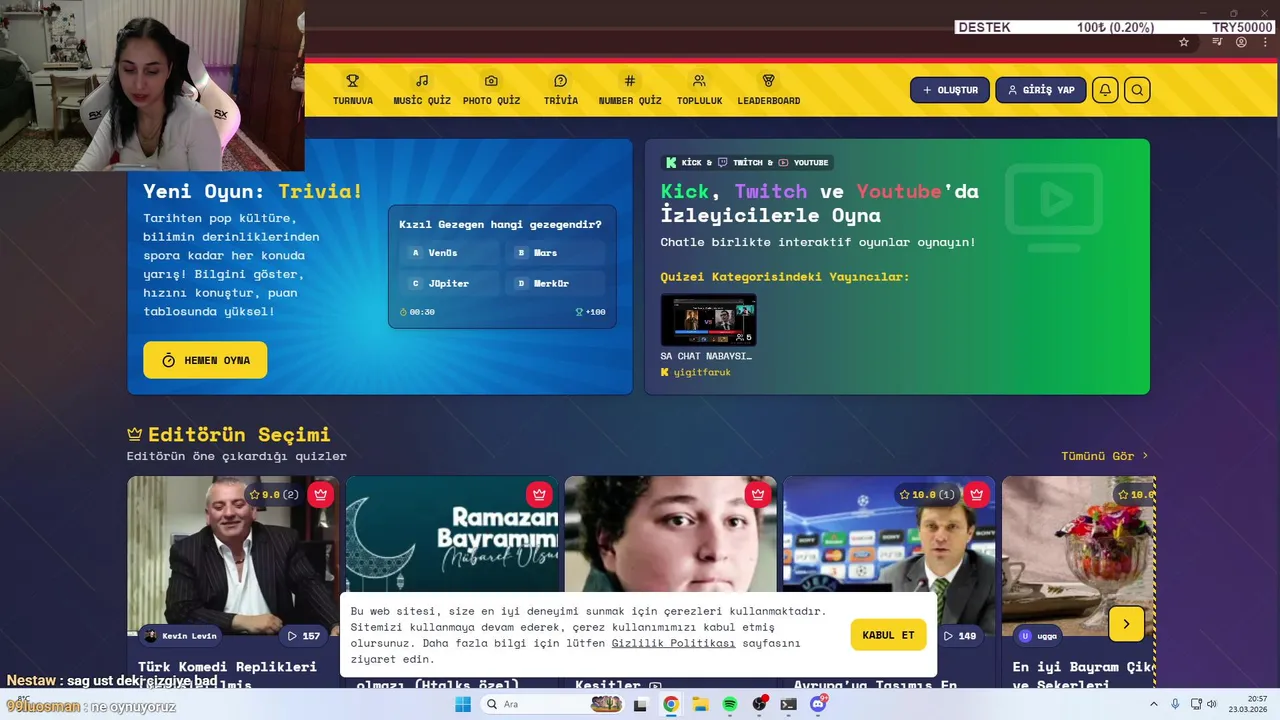
Task: Open yigitfaruk streamer name
Action: pyautogui.click(x=702, y=372)
